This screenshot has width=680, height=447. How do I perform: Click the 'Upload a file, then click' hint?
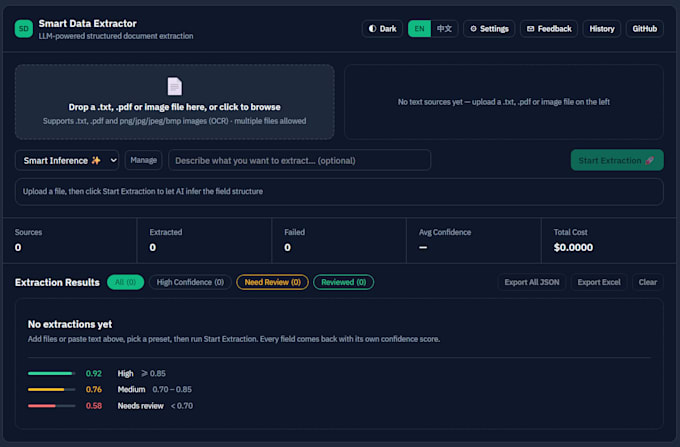tap(143, 191)
